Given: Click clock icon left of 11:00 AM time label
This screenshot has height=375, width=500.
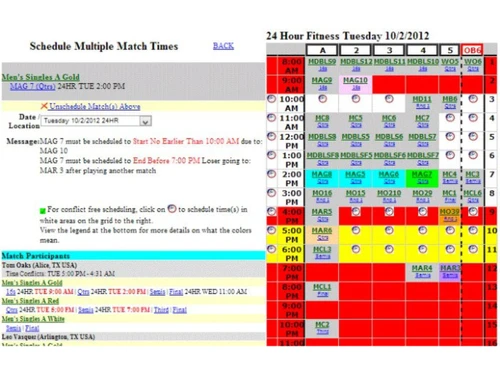Looking at the screenshot, I should coord(272,117).
